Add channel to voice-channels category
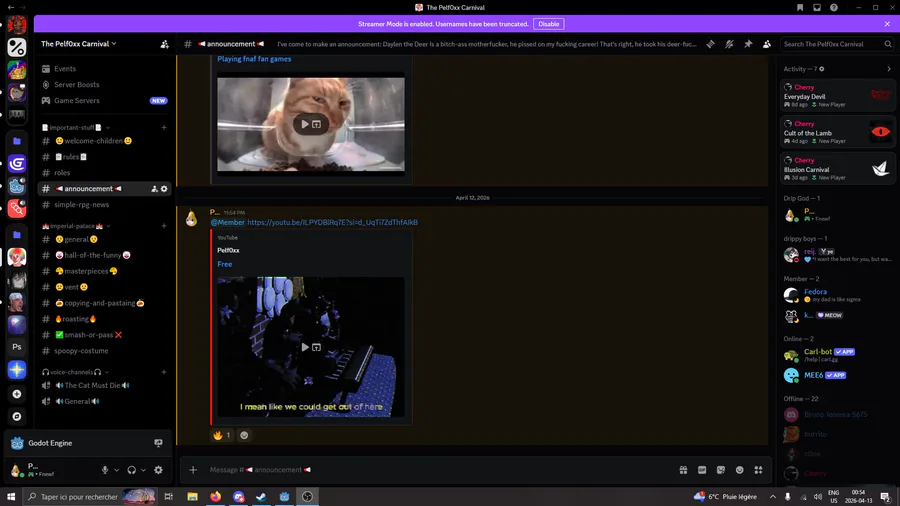Image resolution: width=900 pixels, height=506 pixels. (164, 372)
